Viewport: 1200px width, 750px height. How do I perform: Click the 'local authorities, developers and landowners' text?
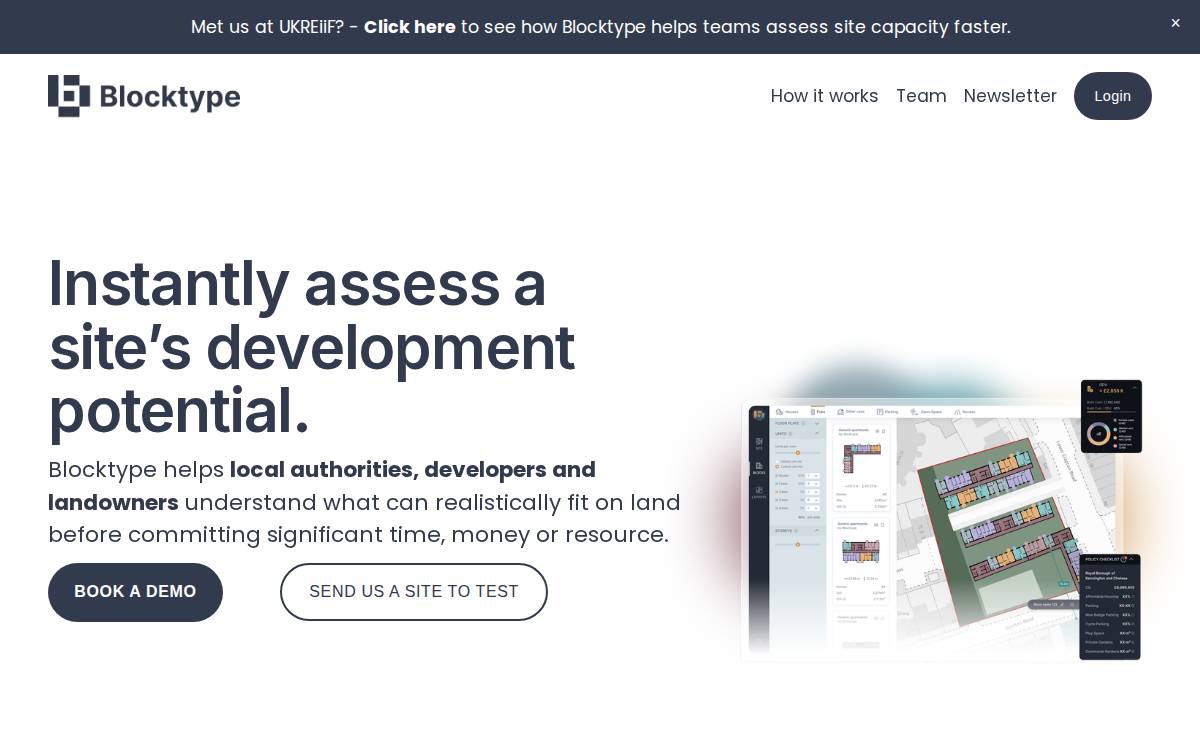click(x=322, y=485)
